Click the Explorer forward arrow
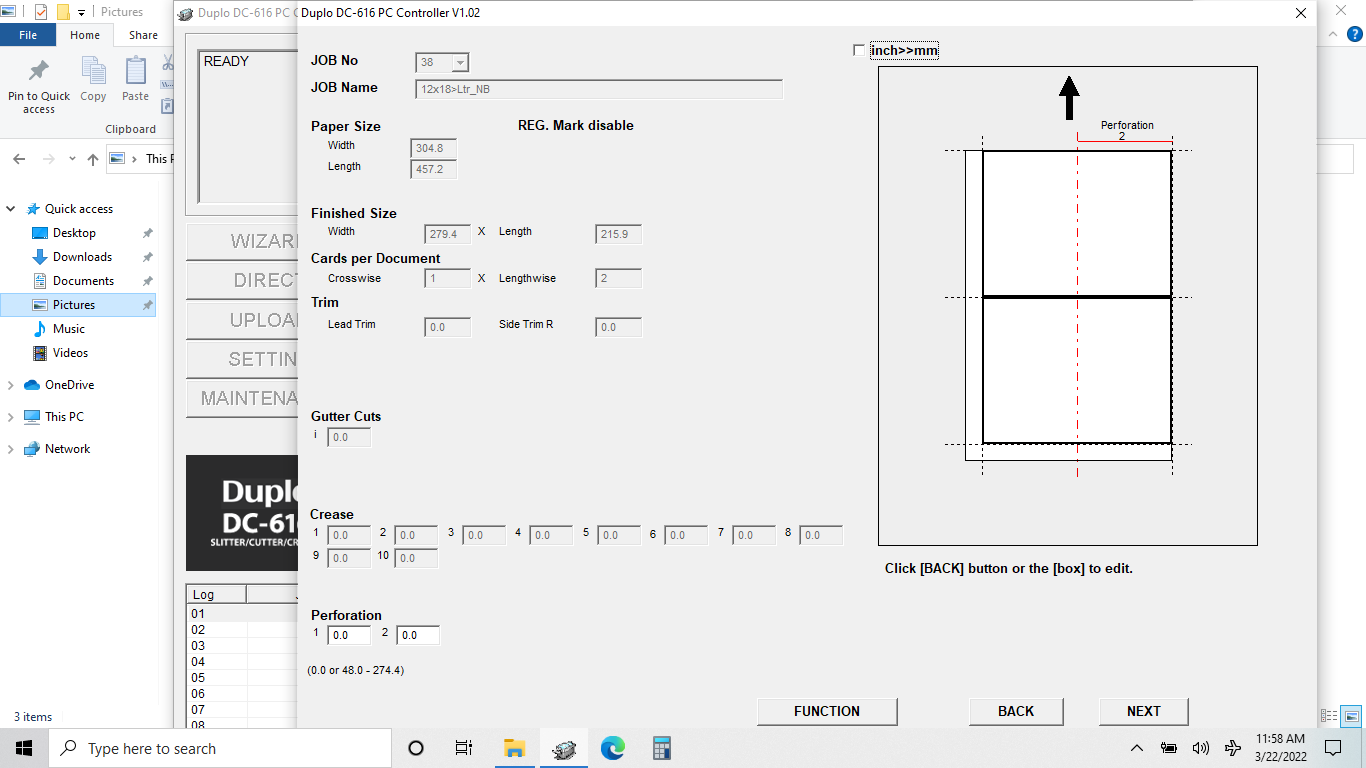1366x768 pixels. point(48,159)
